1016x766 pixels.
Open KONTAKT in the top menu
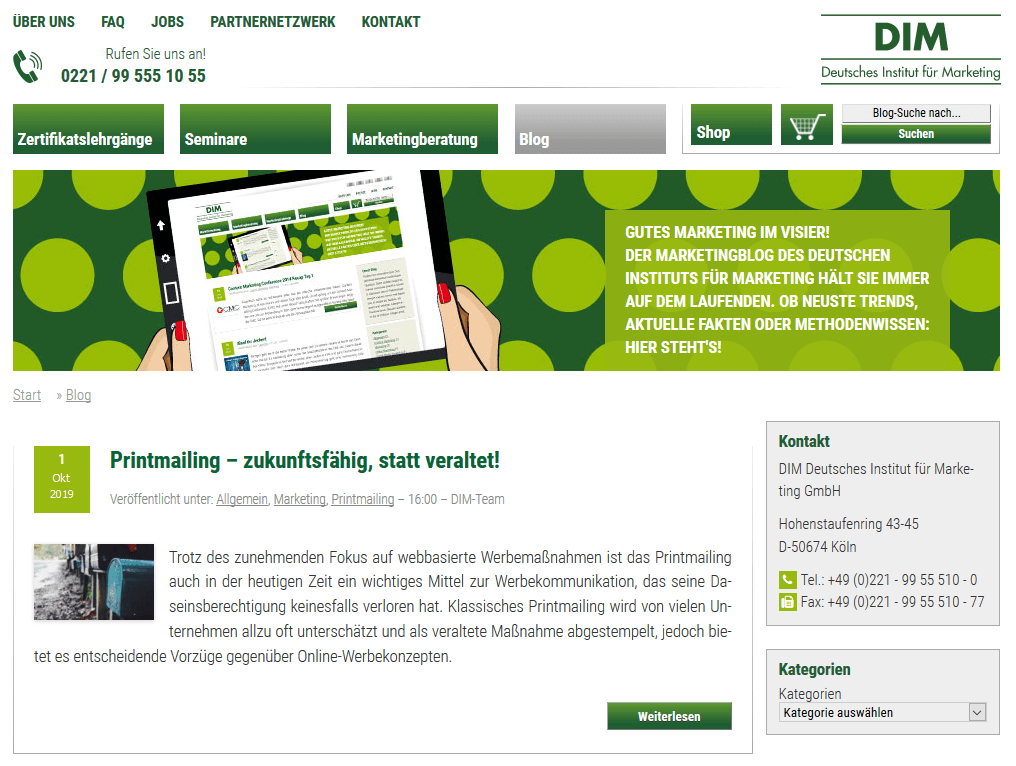(391, 22)
